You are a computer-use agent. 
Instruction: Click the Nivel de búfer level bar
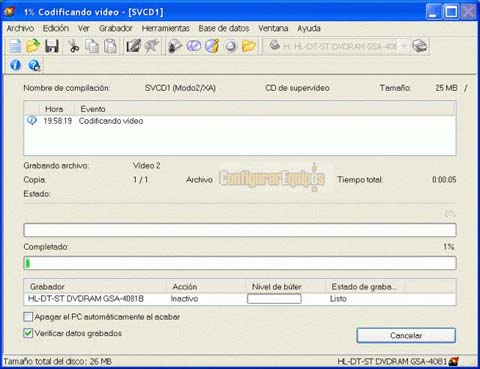click(x=274, y=298)
